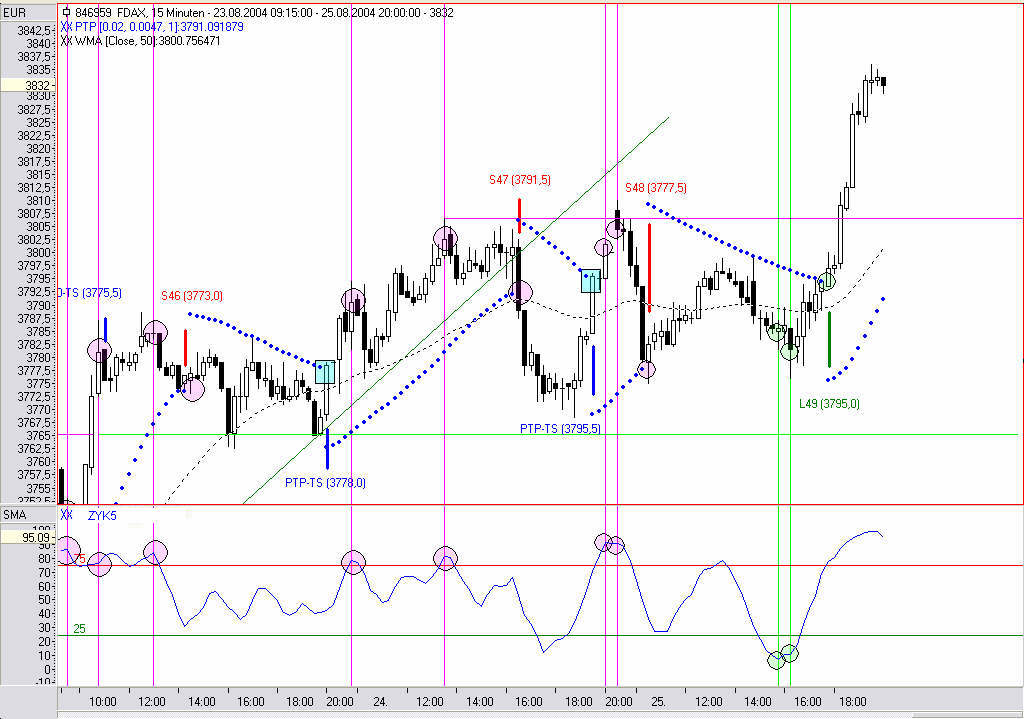Click the highlighted 3832 current price tag
Screen dimensions: 1024x719
point(27,86)
